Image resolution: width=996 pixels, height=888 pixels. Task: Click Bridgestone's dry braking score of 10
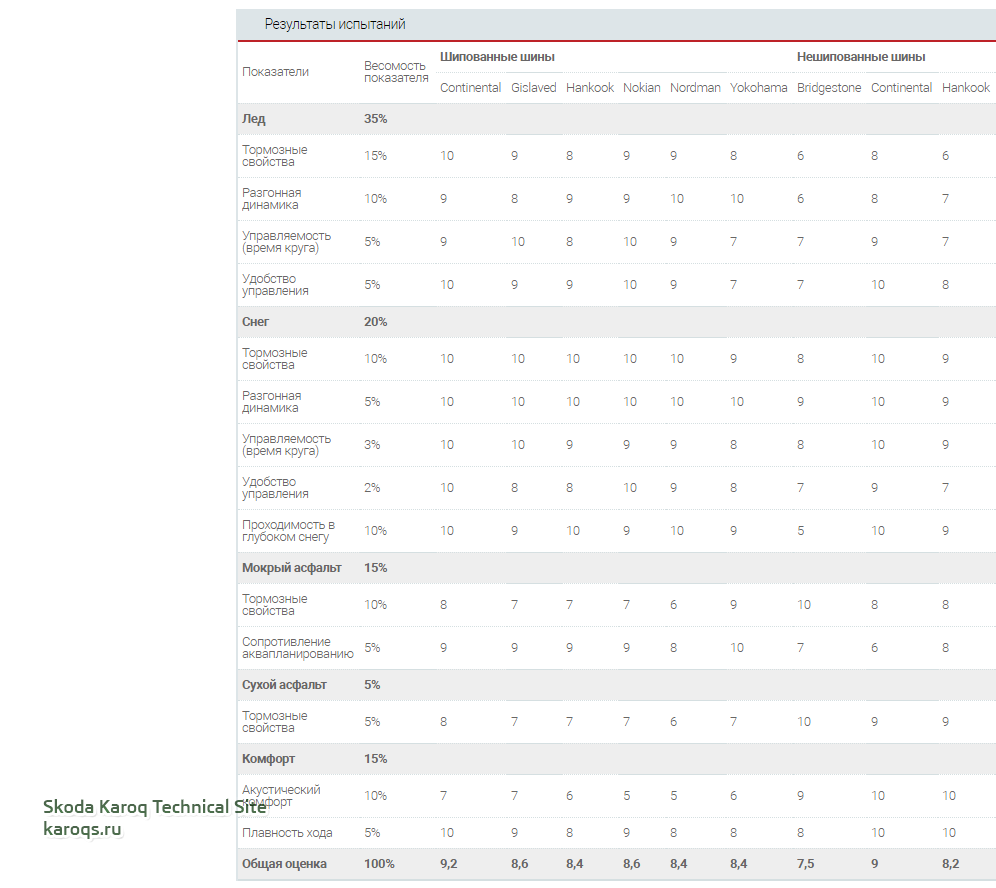coord(804,722)
